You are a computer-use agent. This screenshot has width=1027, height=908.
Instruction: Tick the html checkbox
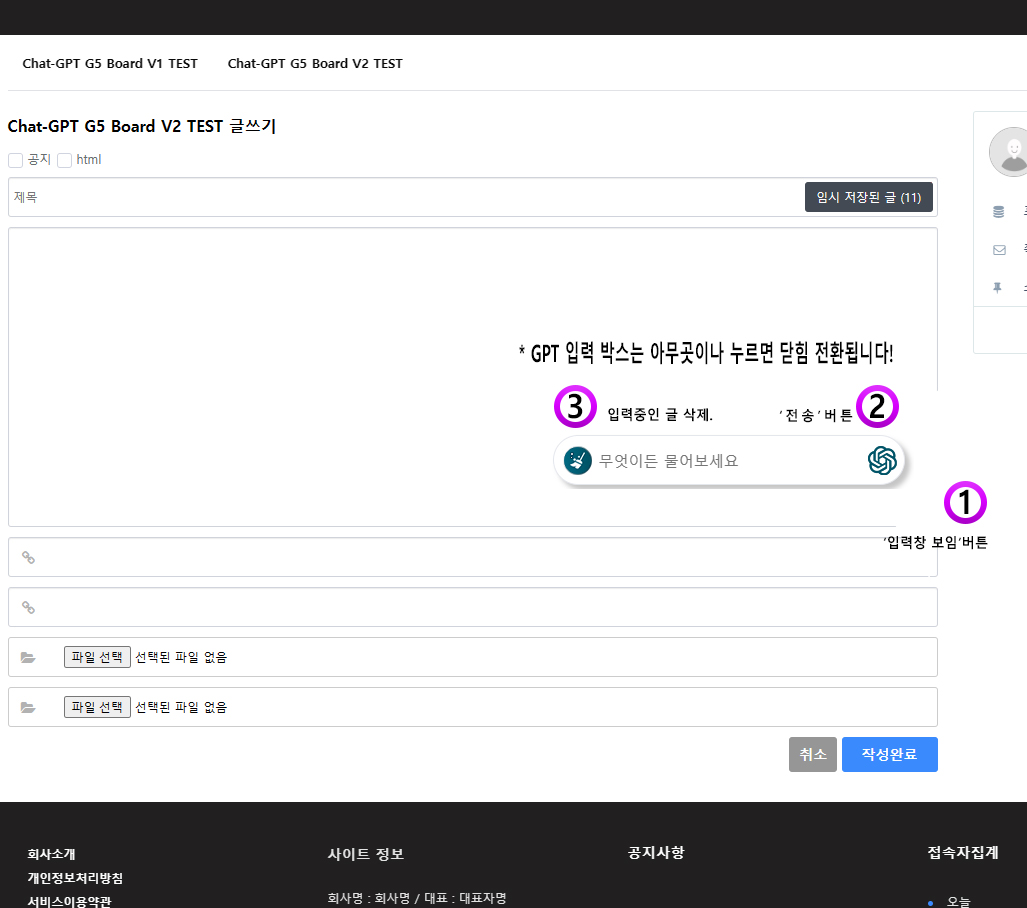tap(64, 160)
